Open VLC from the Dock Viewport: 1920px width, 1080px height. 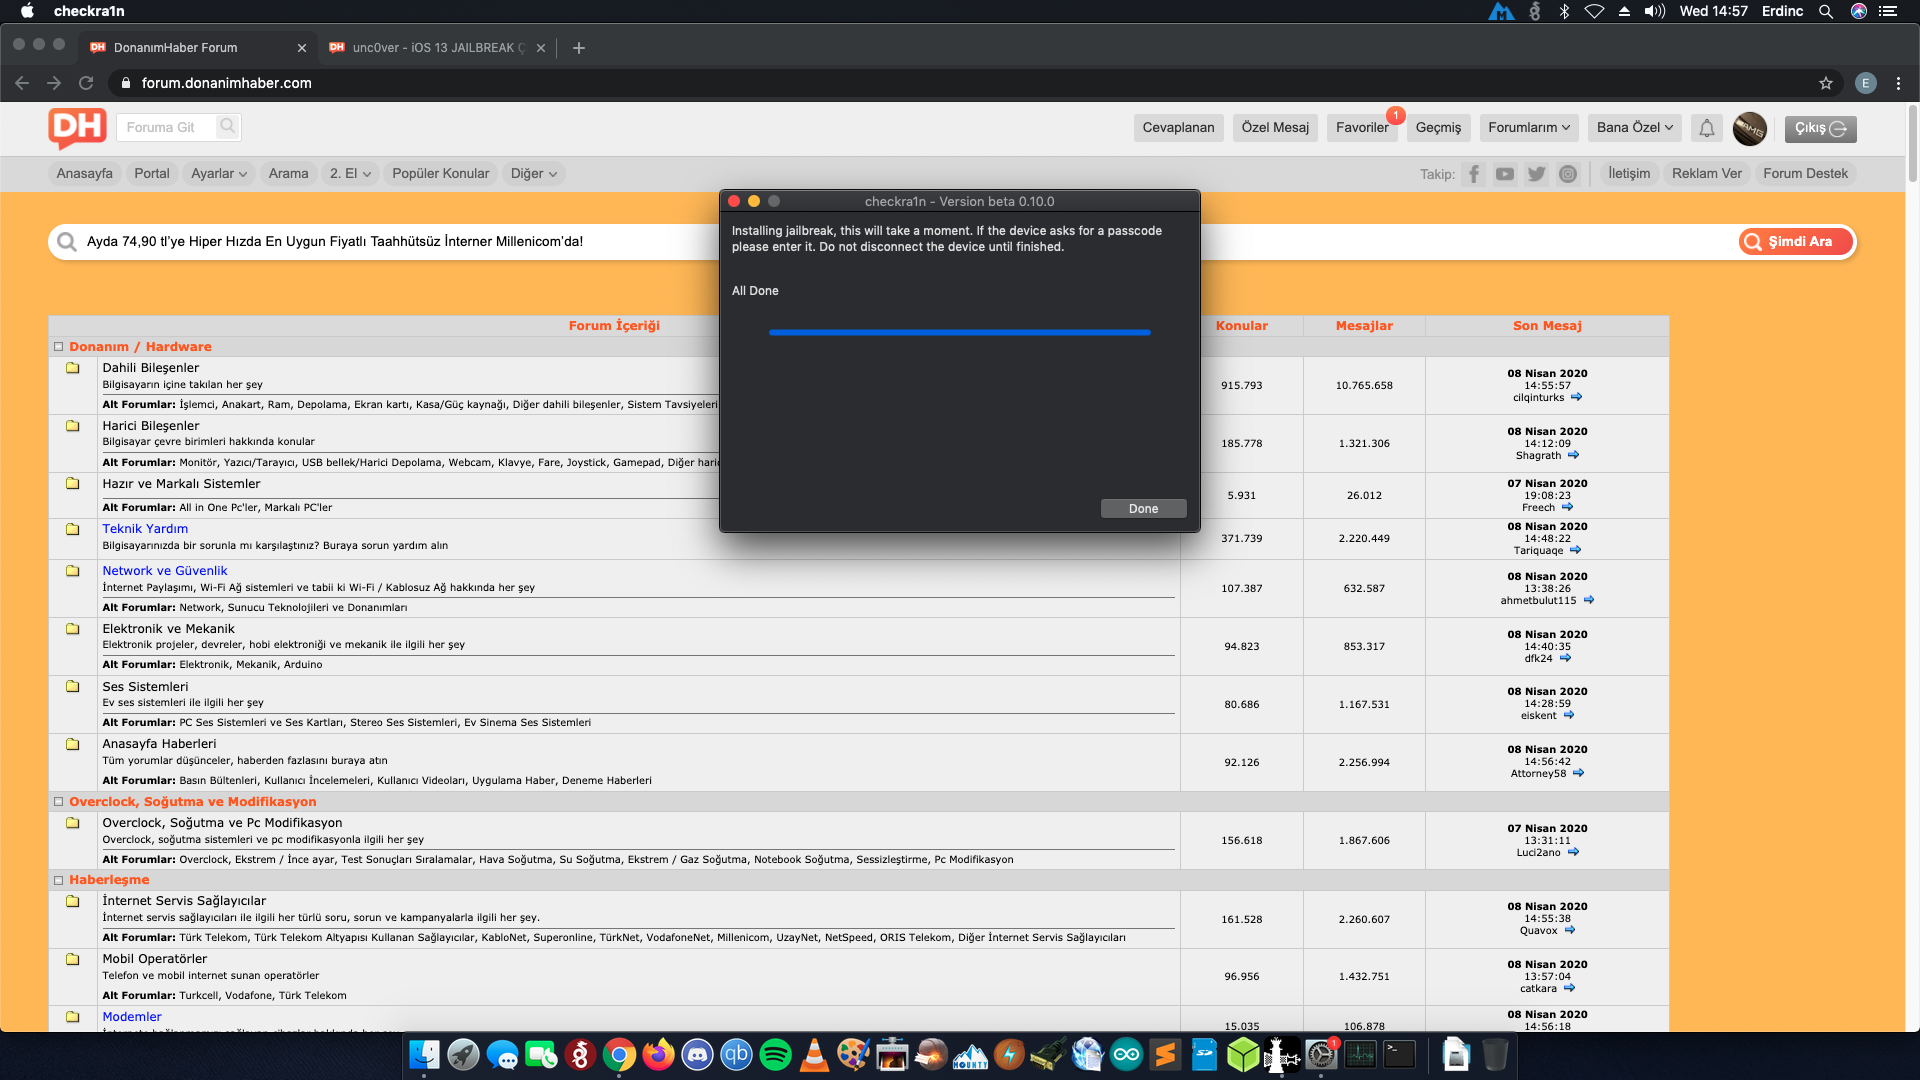[x=814, y=1054]
